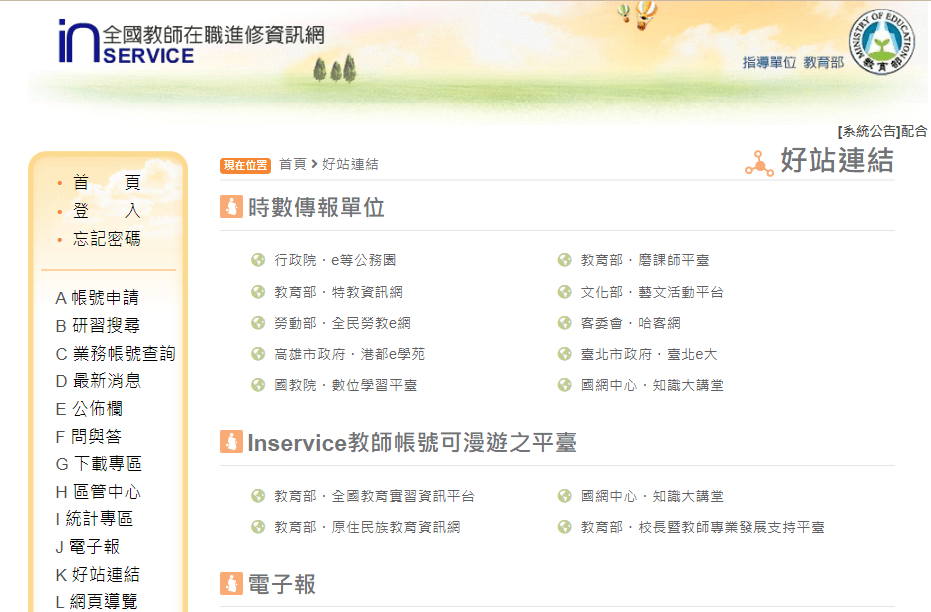Click orange icon next to 時數傳報單位 heading
931x612 pixels.
232,207
